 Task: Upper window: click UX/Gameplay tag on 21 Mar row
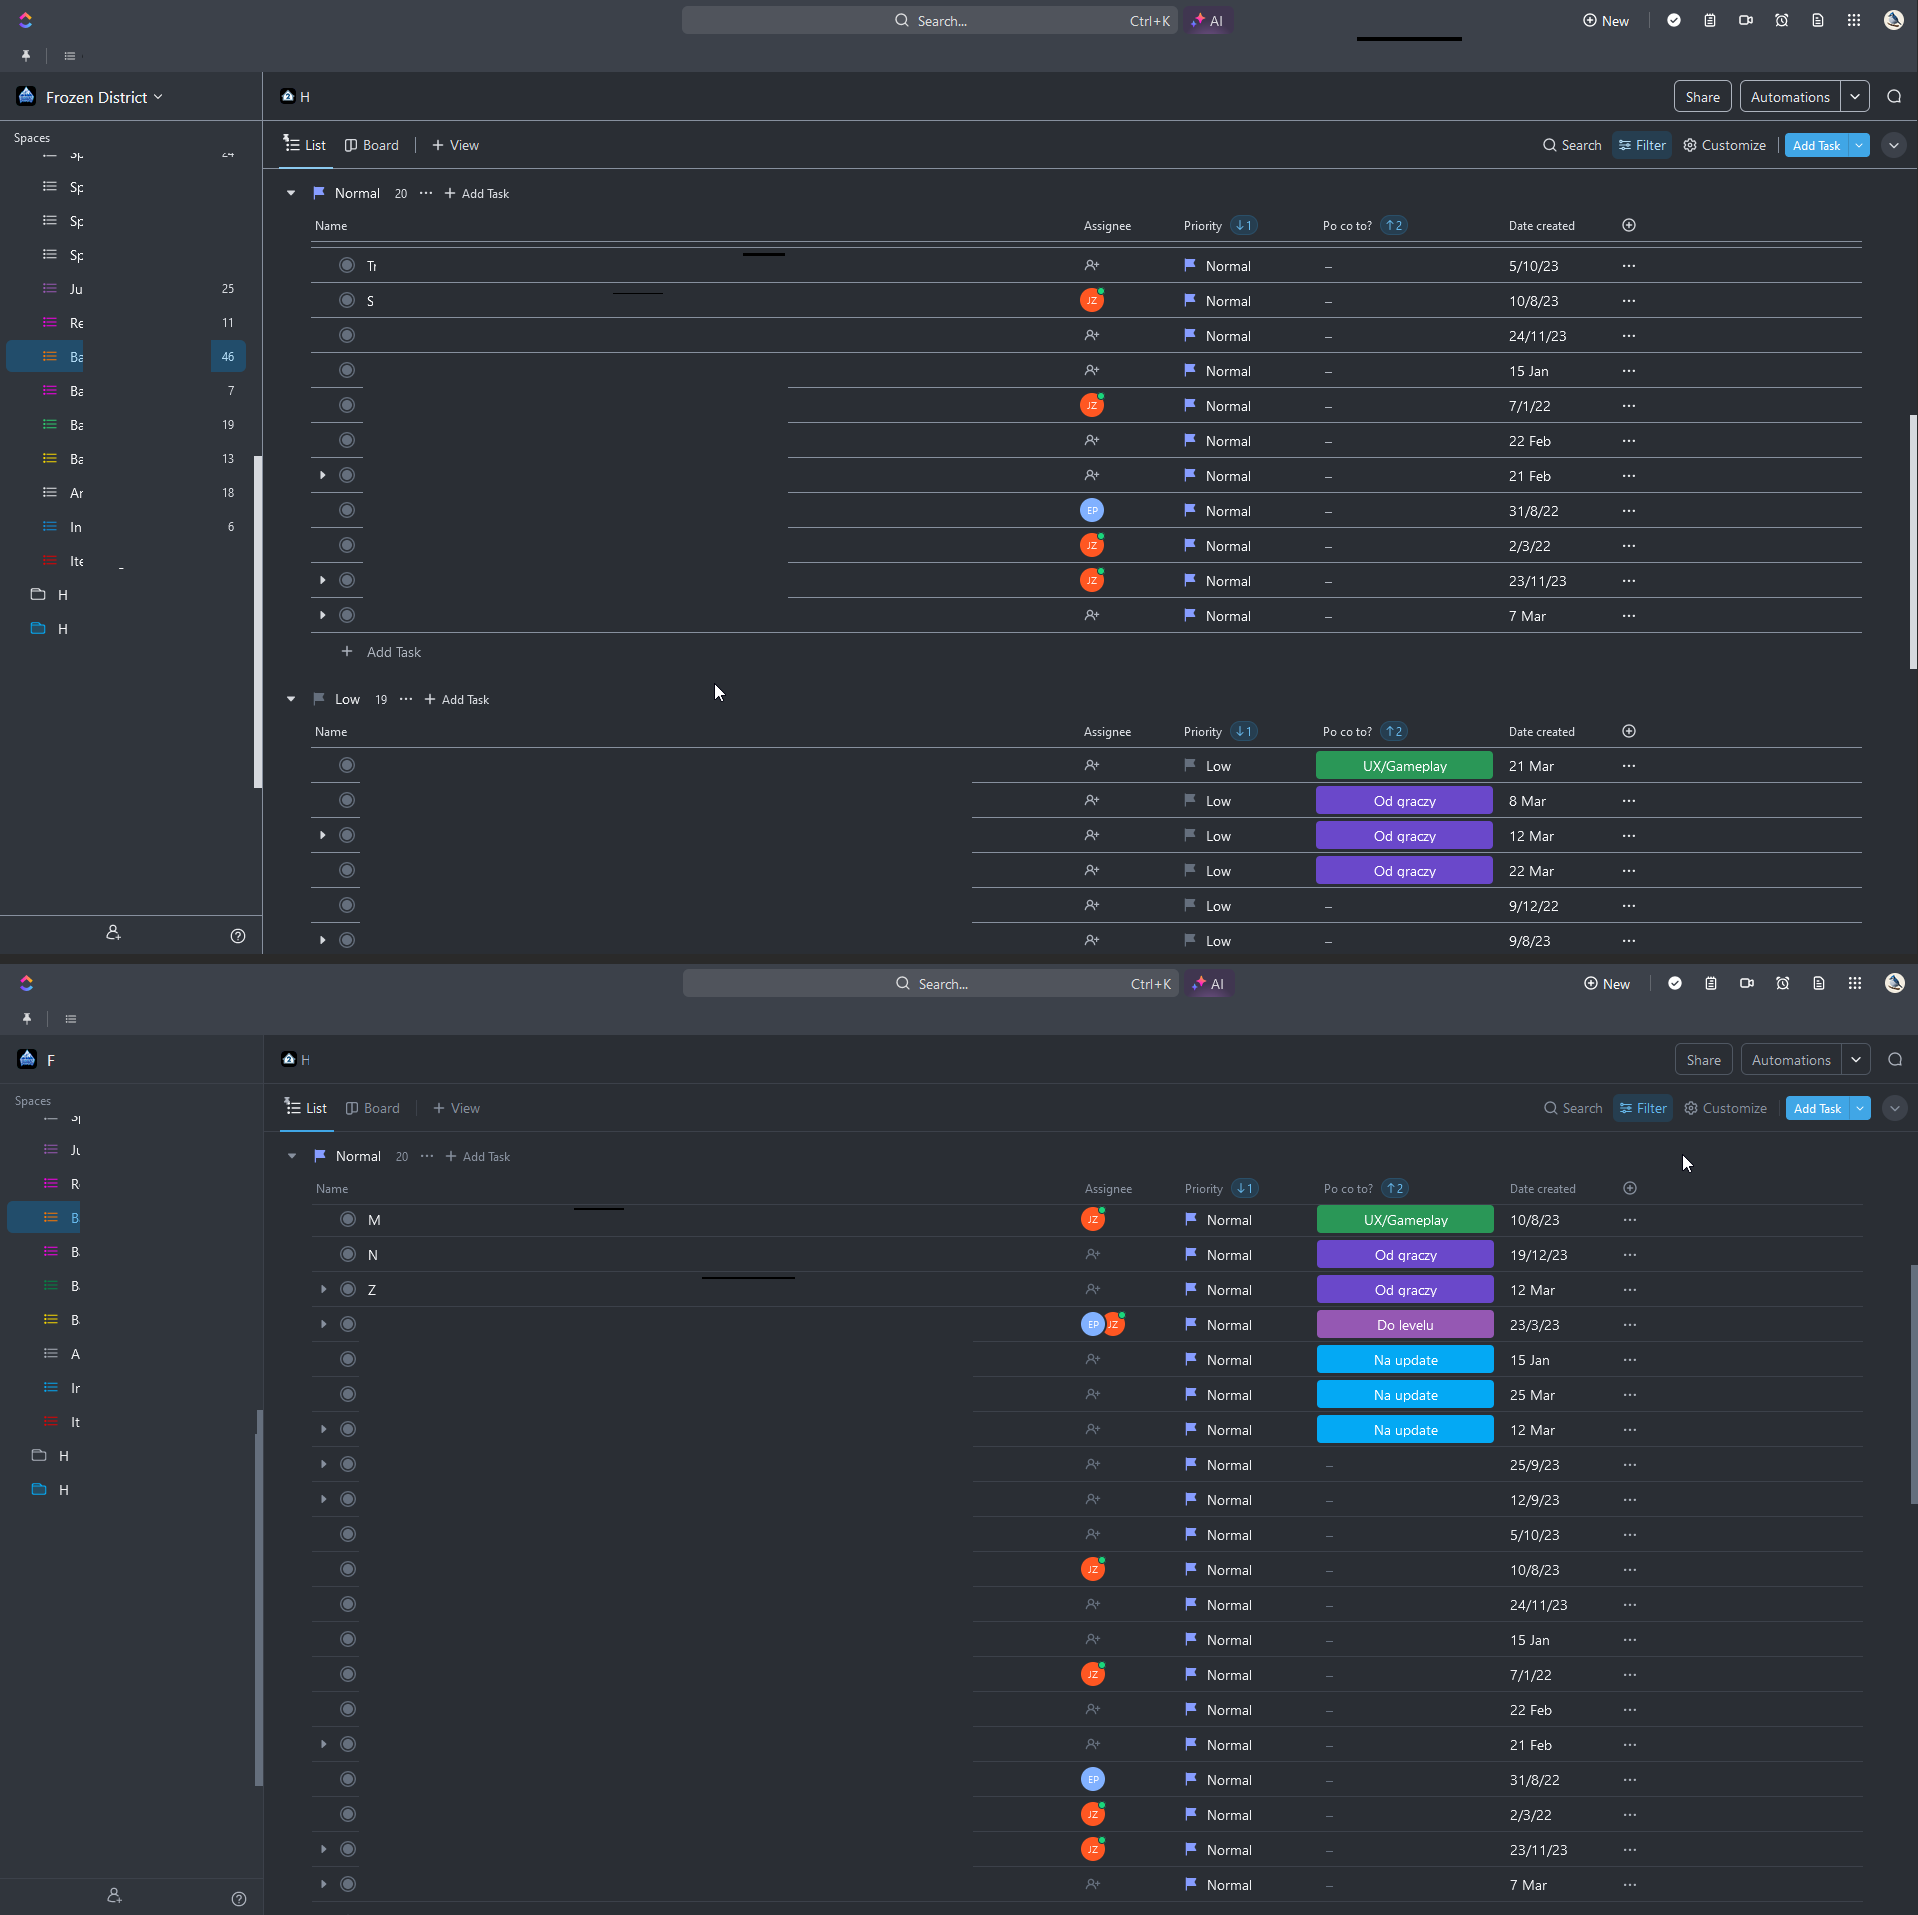pos(1404,766)
